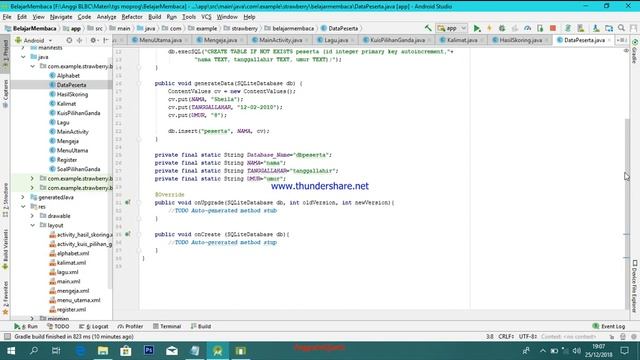The width and height of the screenshot is (640, 360).
Task: Click the Make Project hammer icon
Action: coord(428,28)
